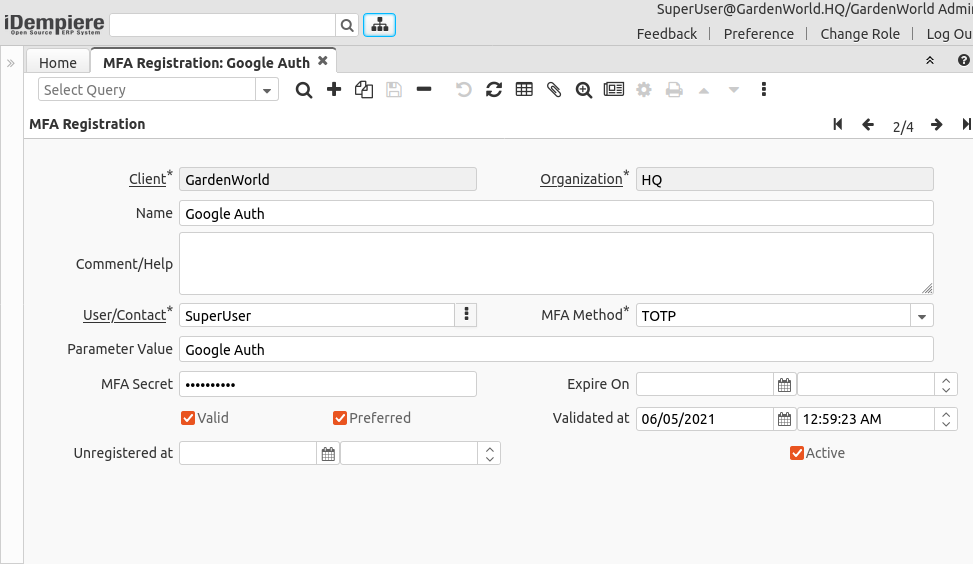
Task: Open the Validated at calendar picker
Action: tap(785, 419)
